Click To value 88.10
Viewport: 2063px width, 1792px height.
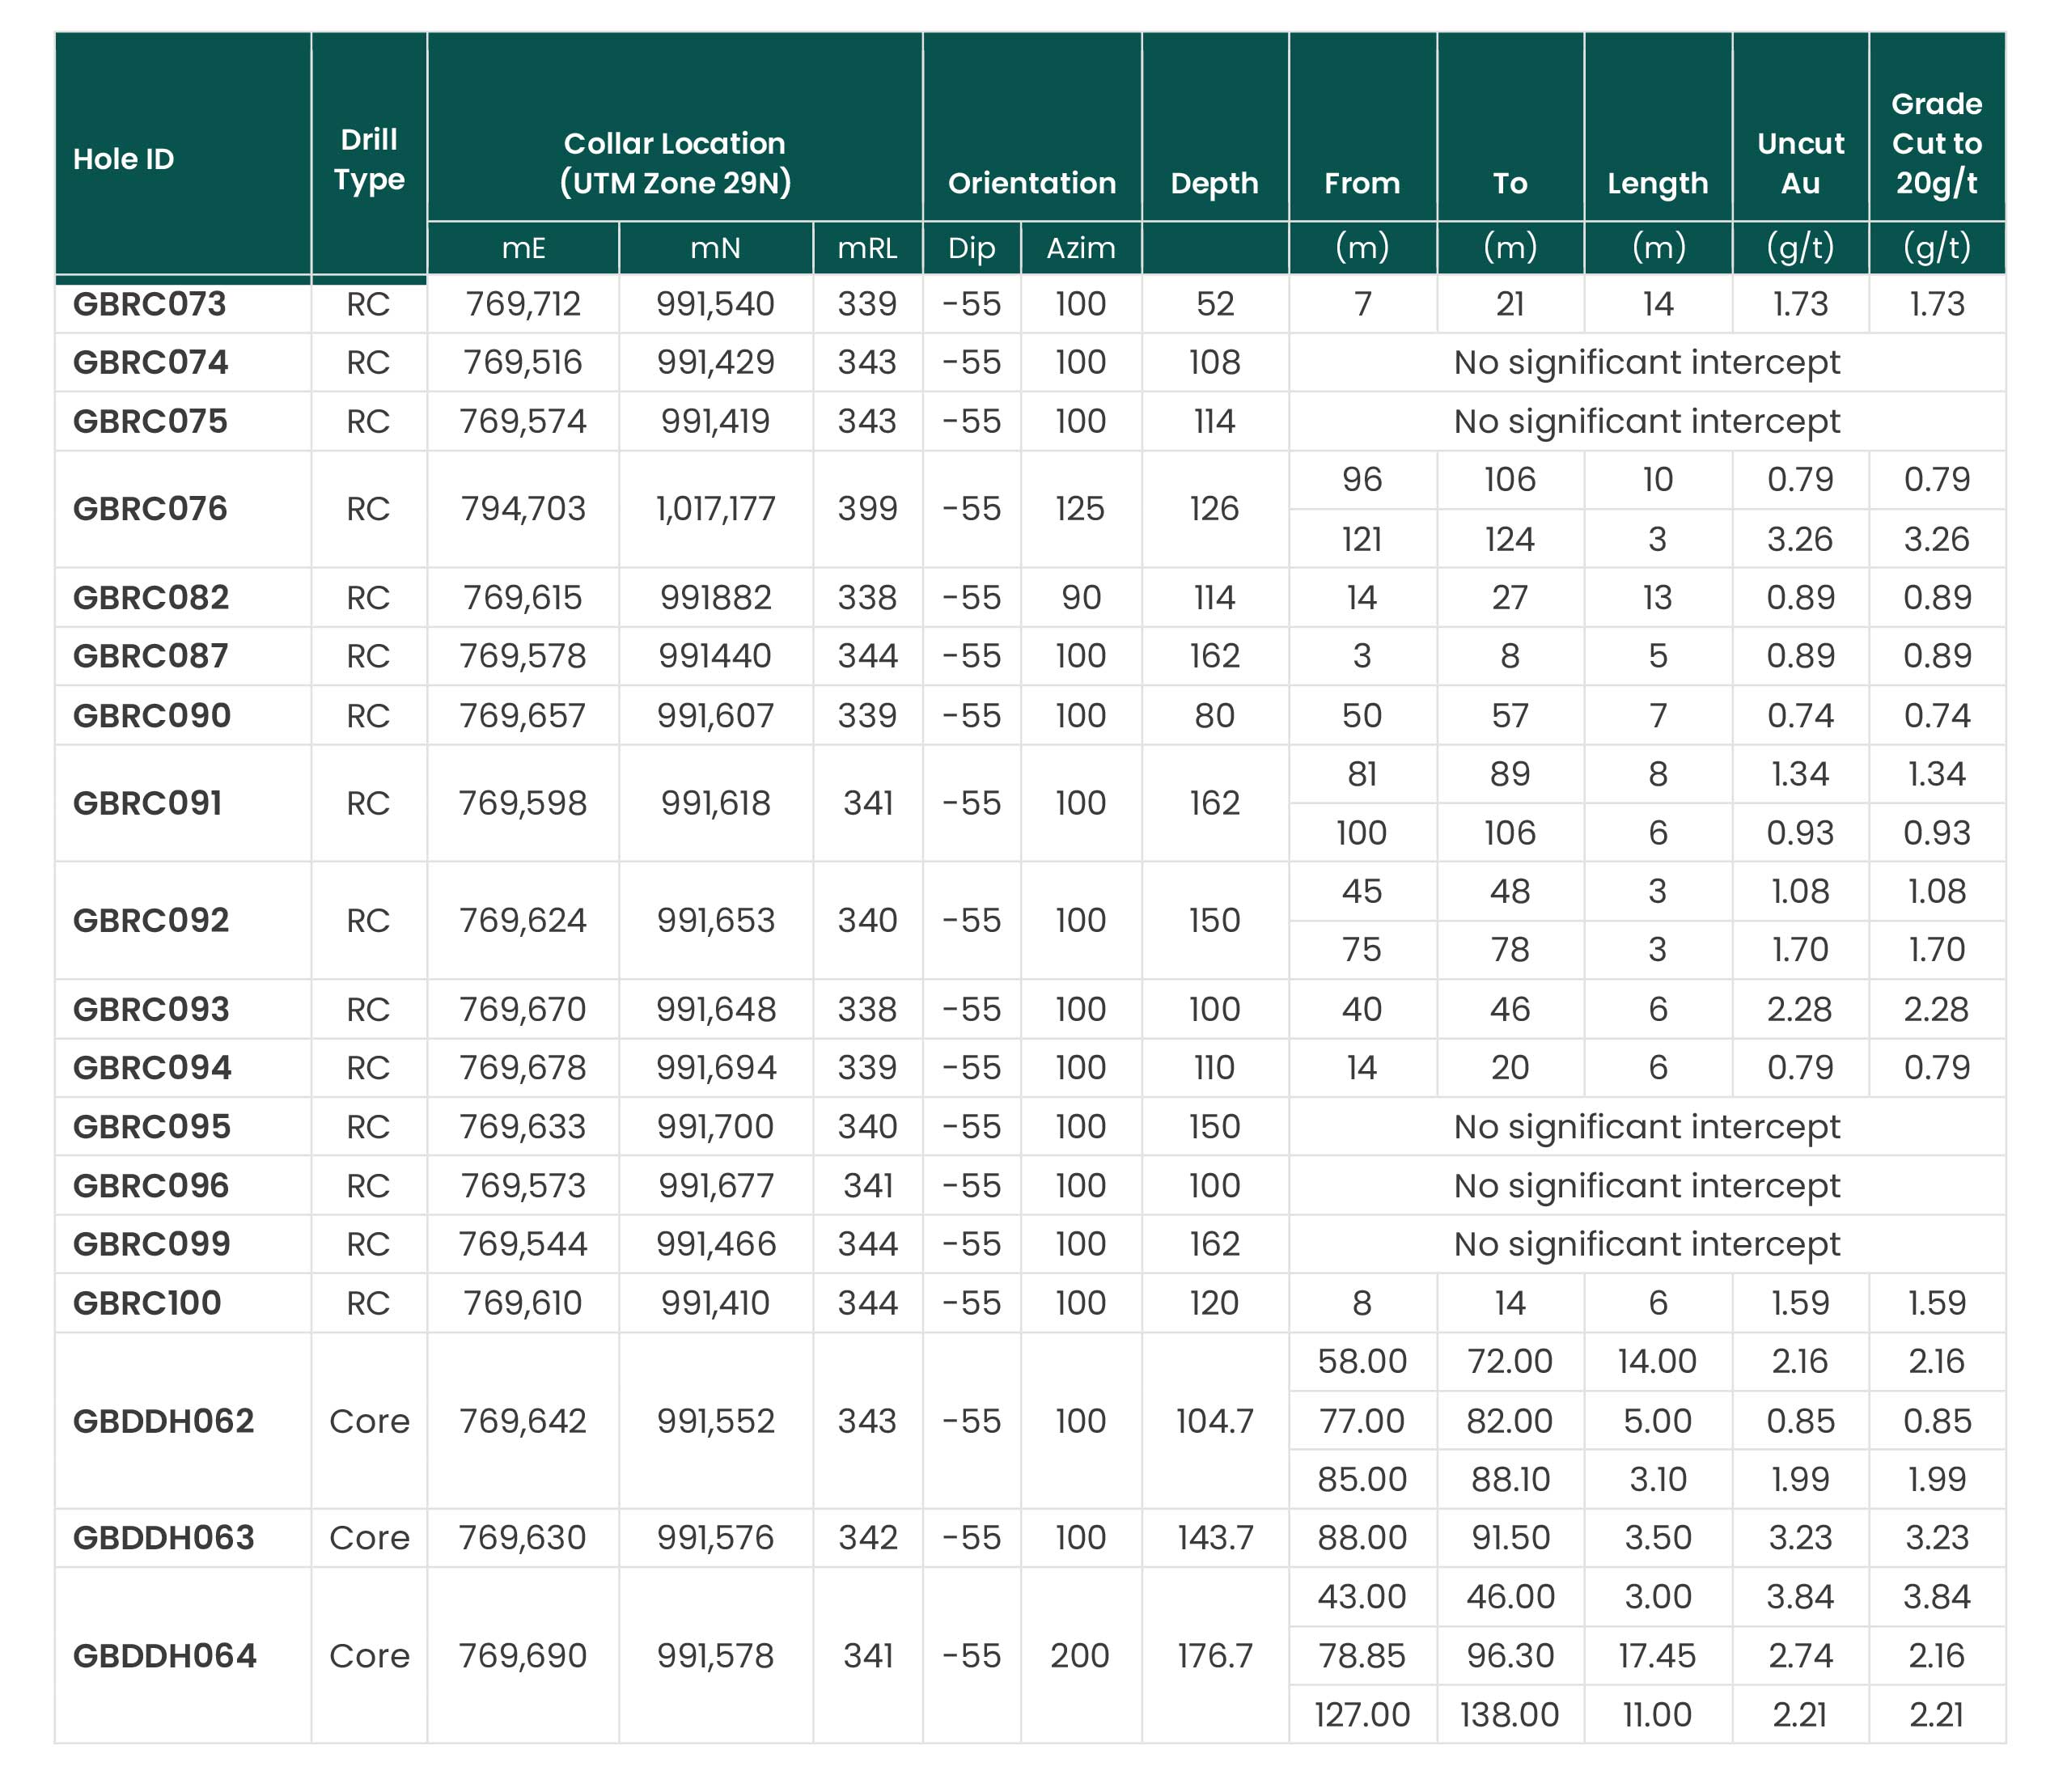click(1509, 1480)
